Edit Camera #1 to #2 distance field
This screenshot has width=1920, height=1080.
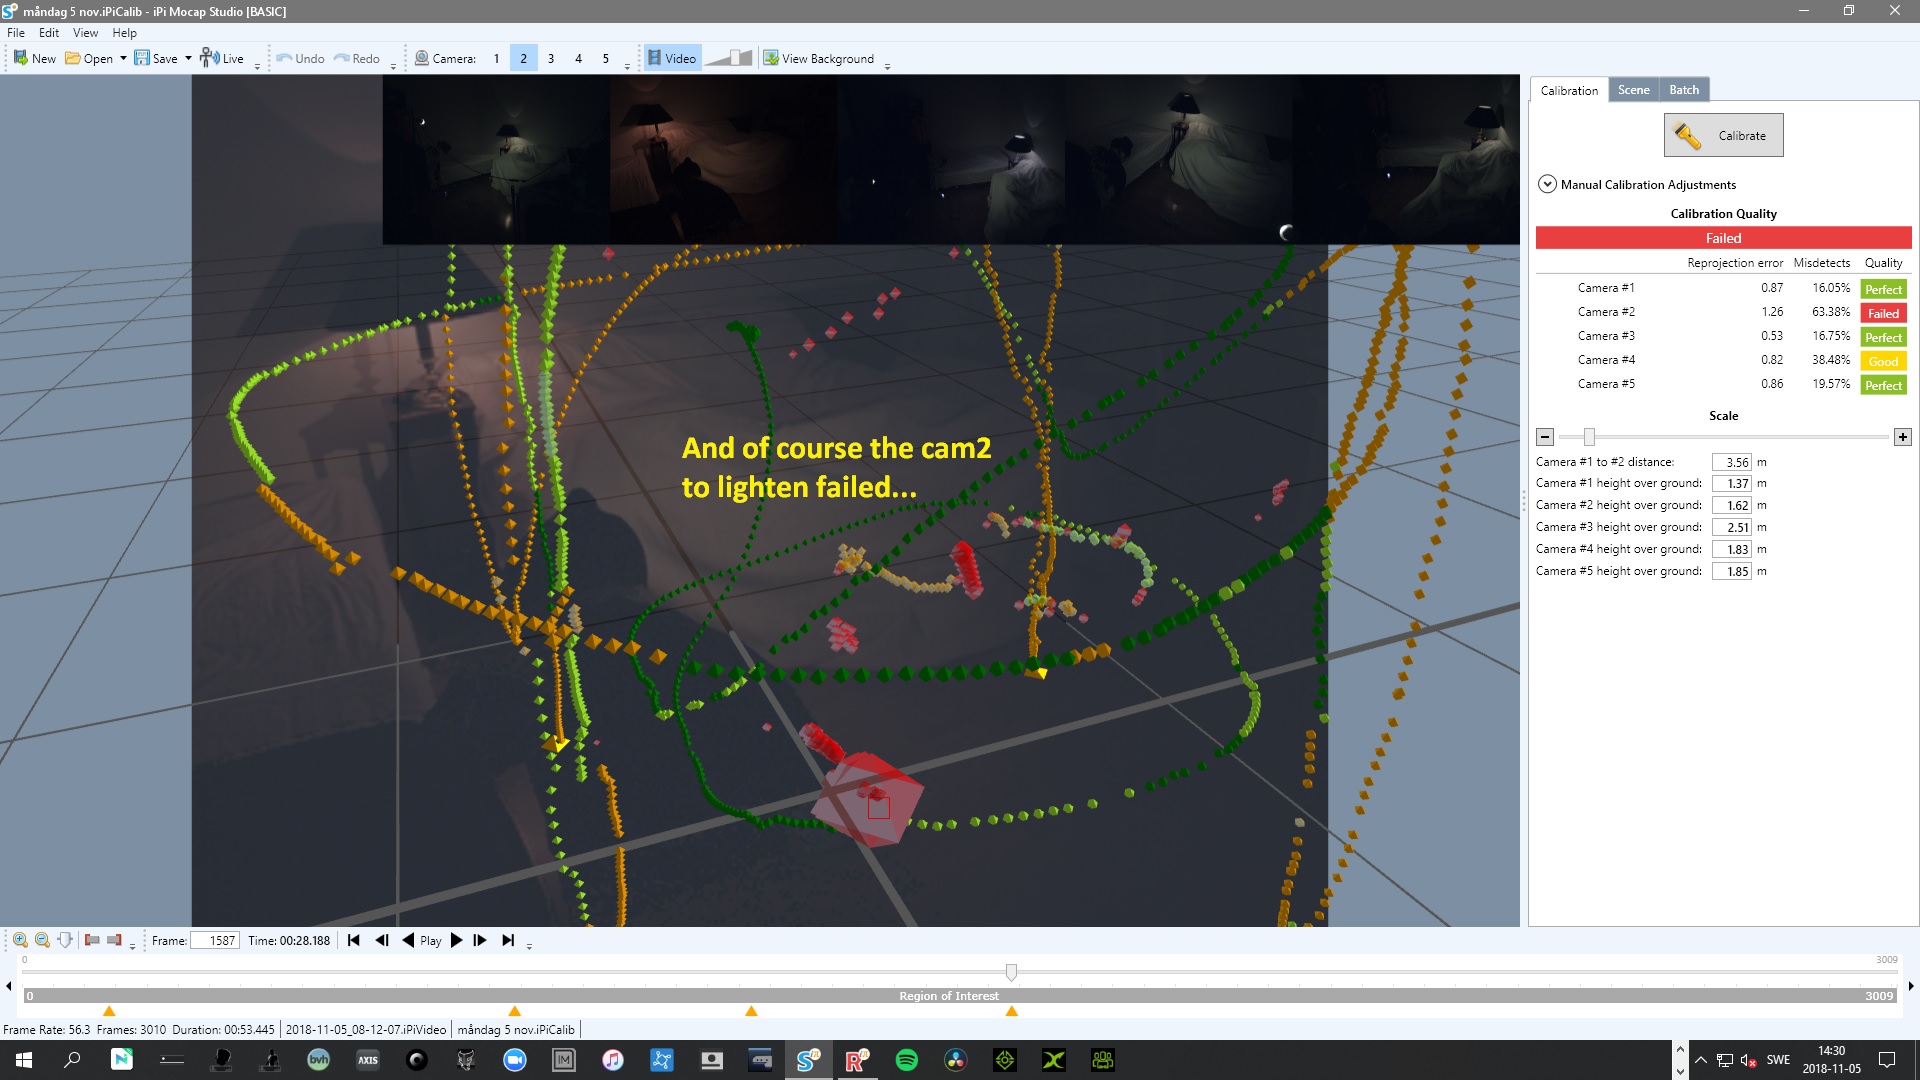[1732, 462]
